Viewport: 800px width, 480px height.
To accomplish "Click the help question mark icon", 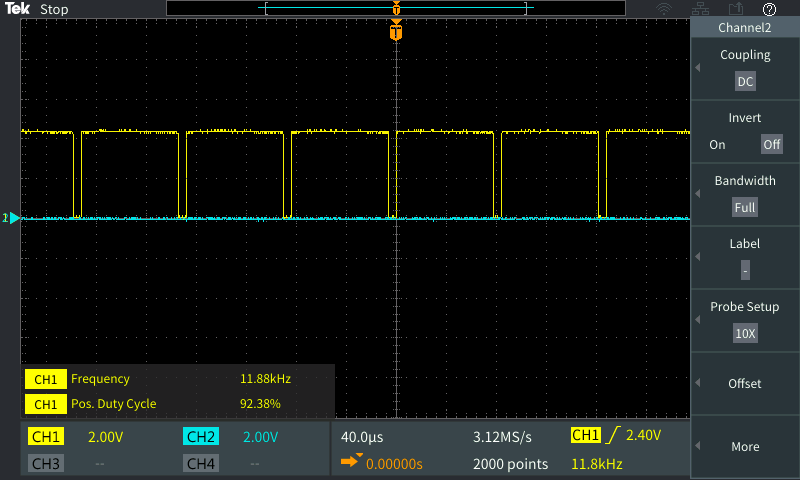I will (769, 9).
